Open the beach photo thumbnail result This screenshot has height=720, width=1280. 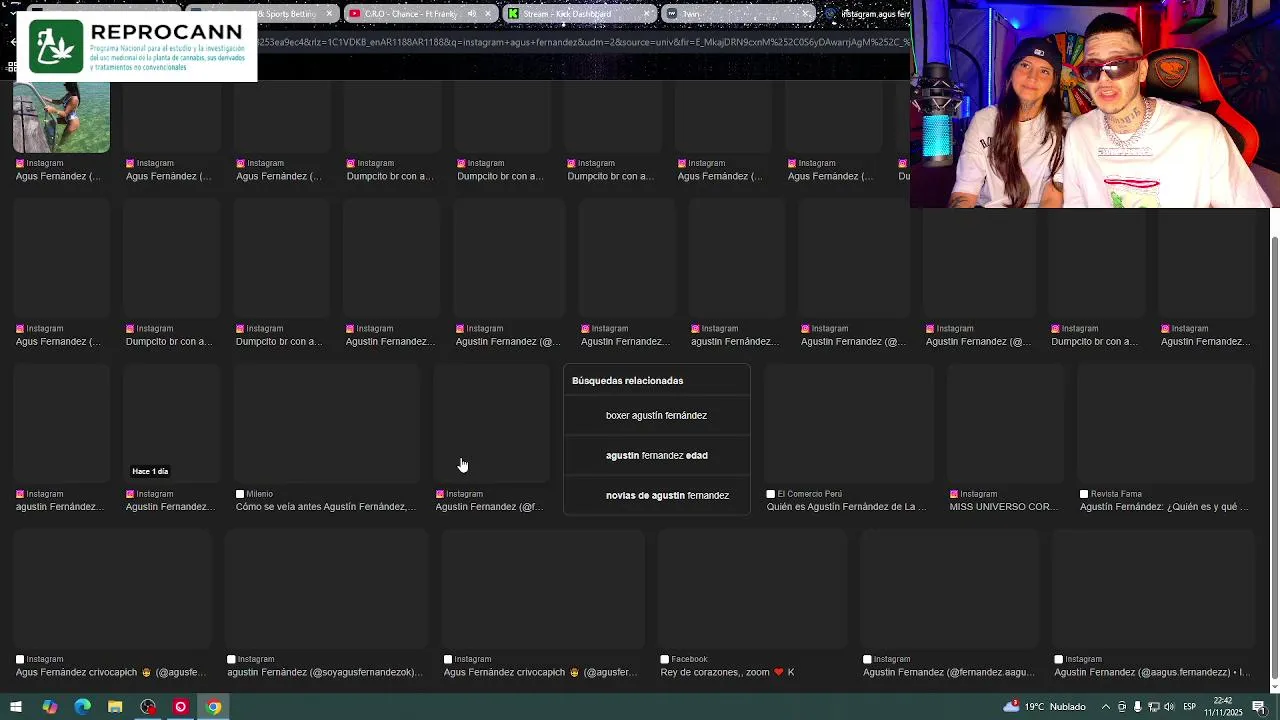click(x=61, y=117)
